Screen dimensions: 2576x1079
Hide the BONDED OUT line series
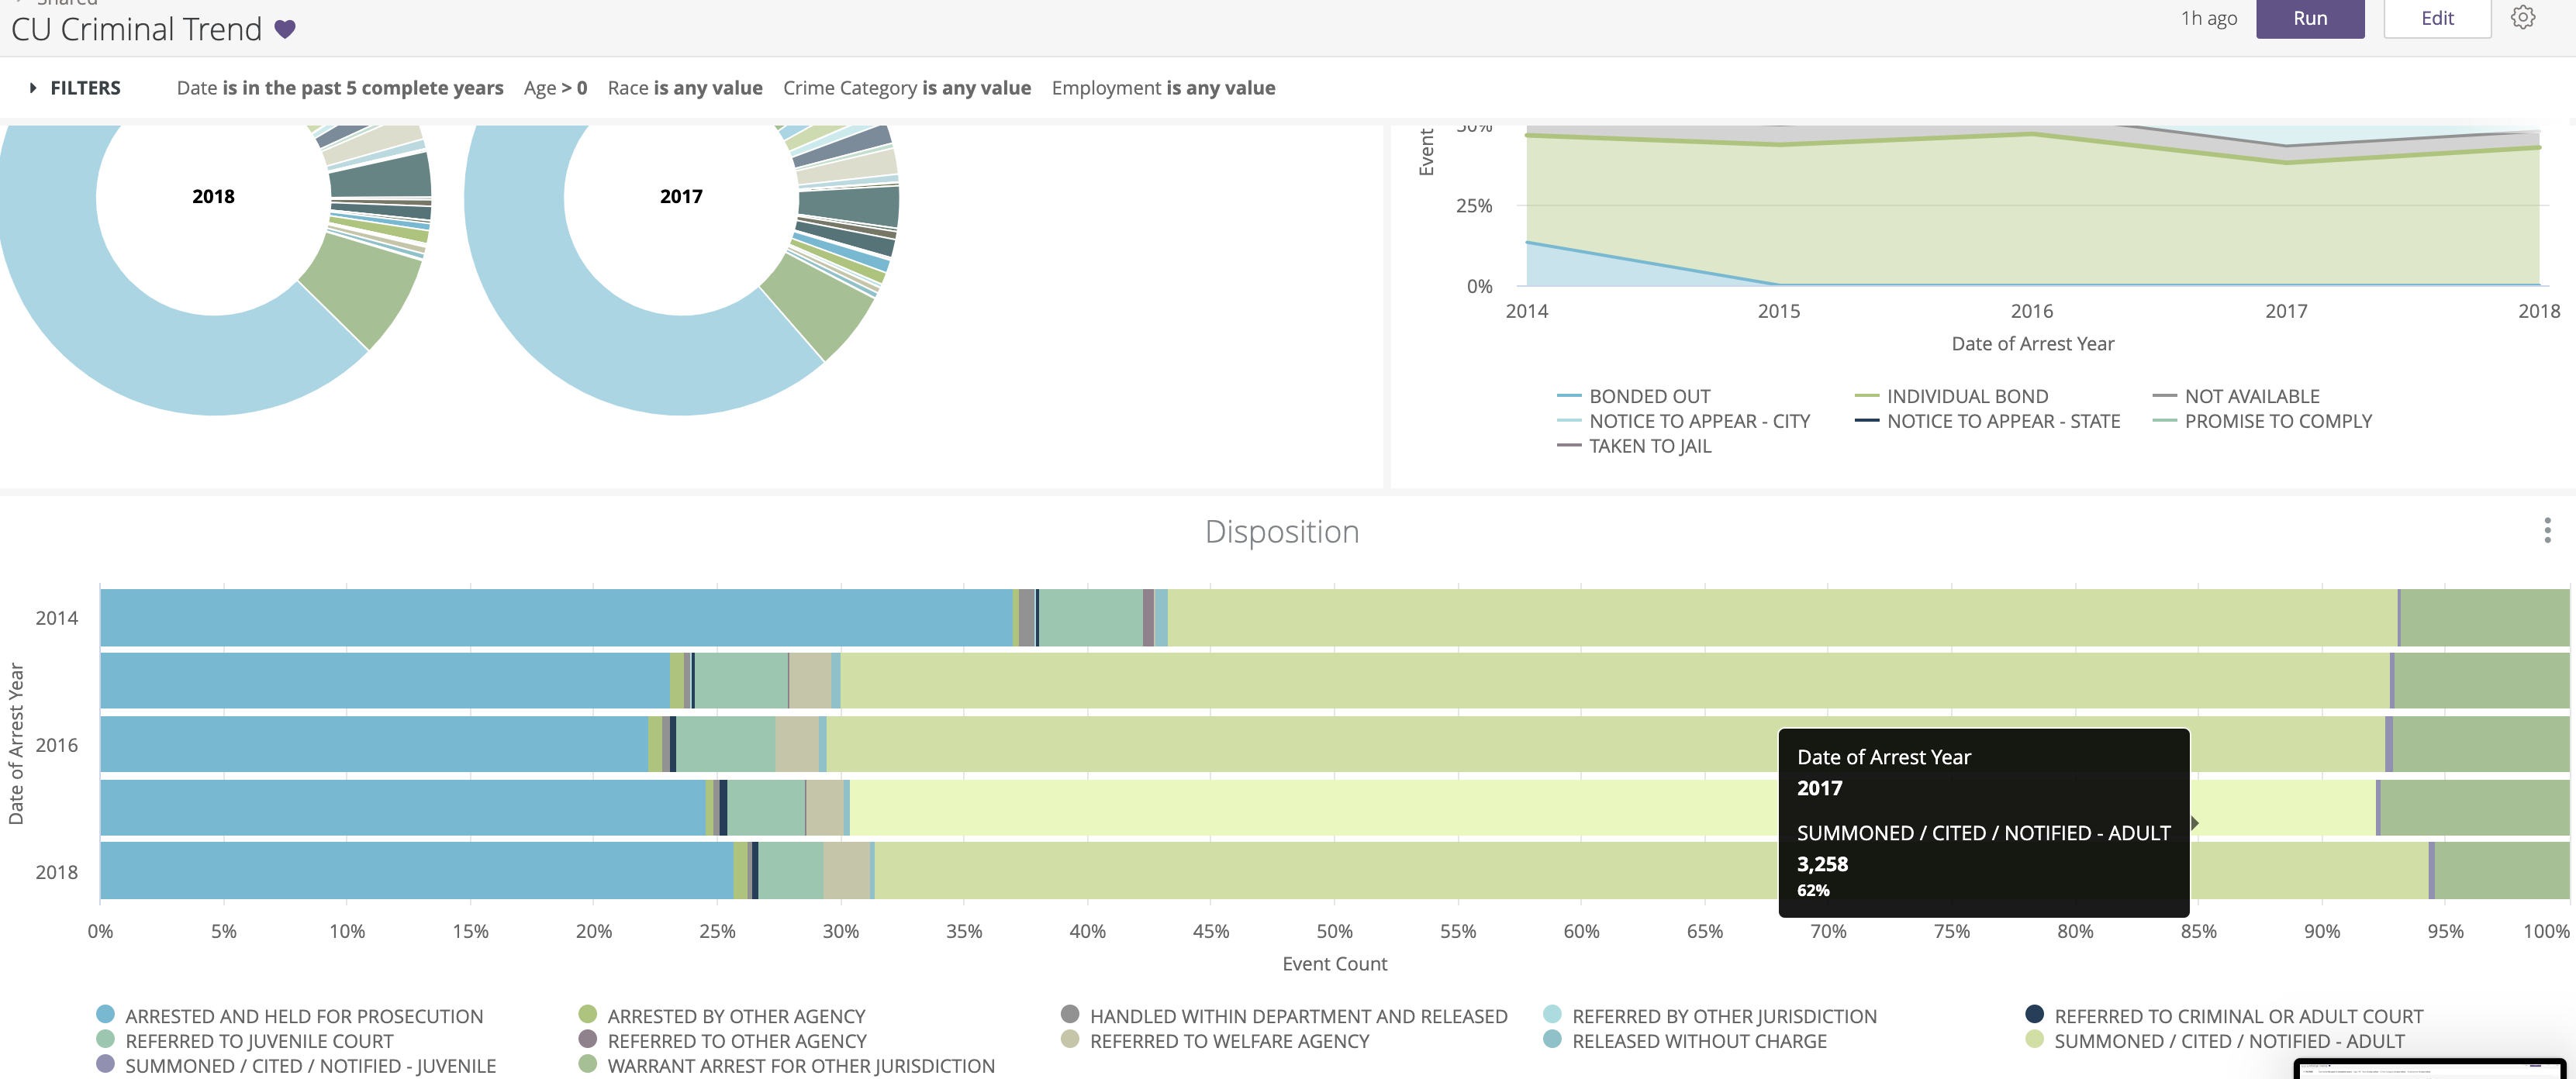click(1649, 396)
